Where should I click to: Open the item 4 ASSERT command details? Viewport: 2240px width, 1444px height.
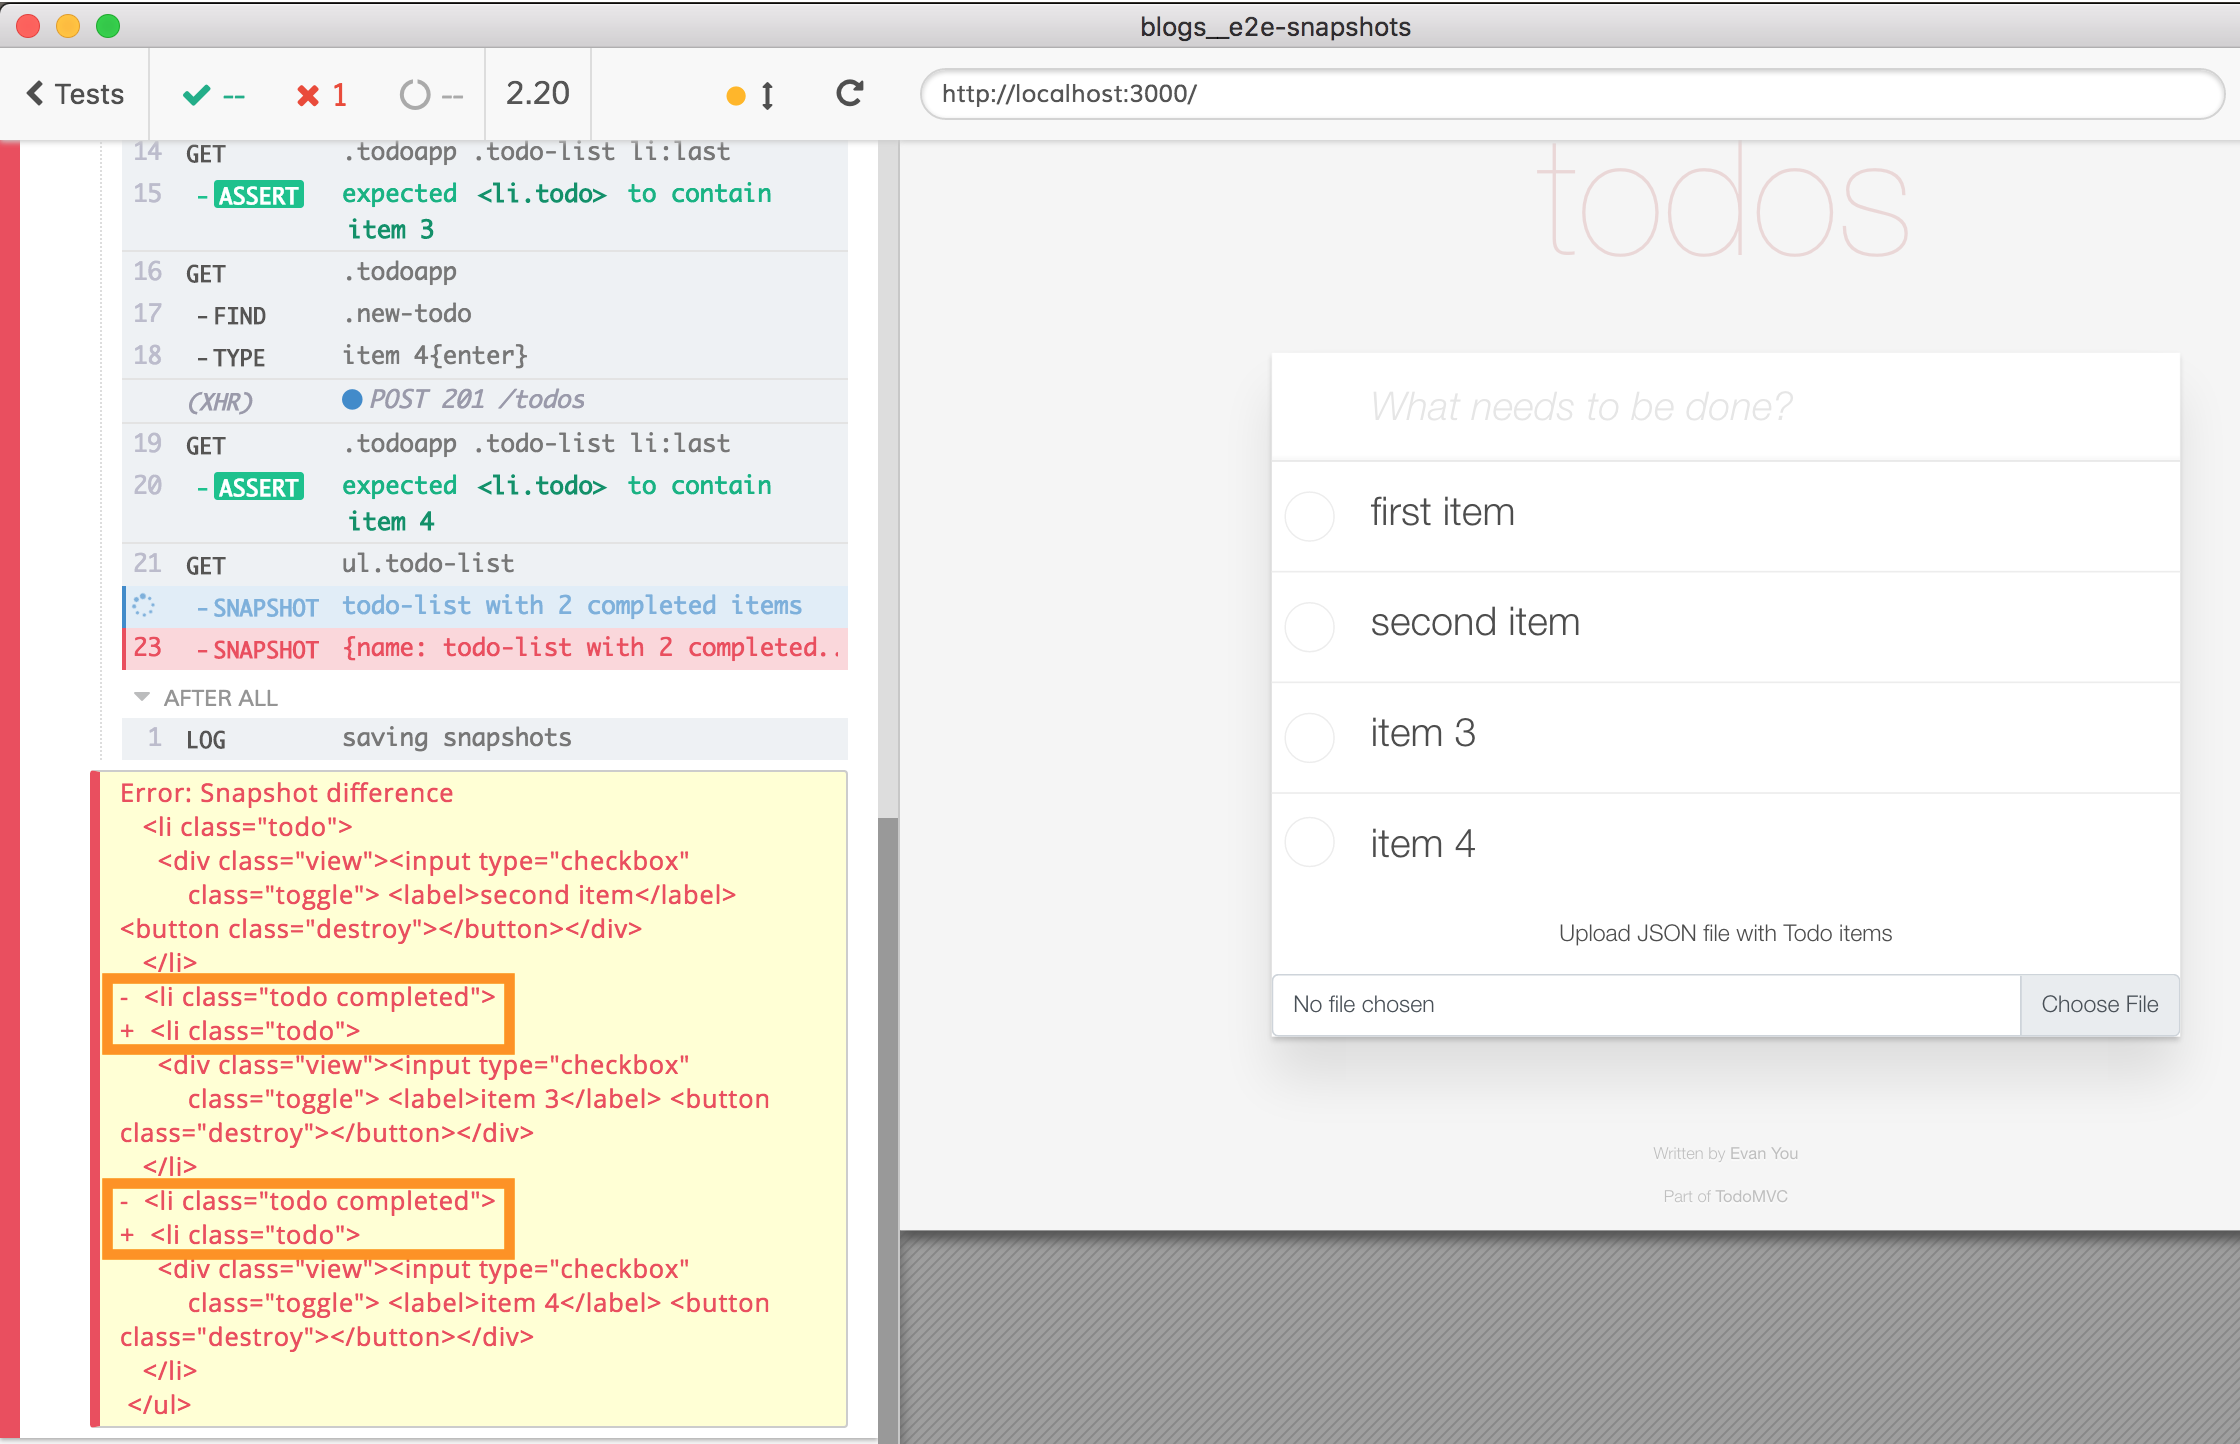(x=485, y=502)
